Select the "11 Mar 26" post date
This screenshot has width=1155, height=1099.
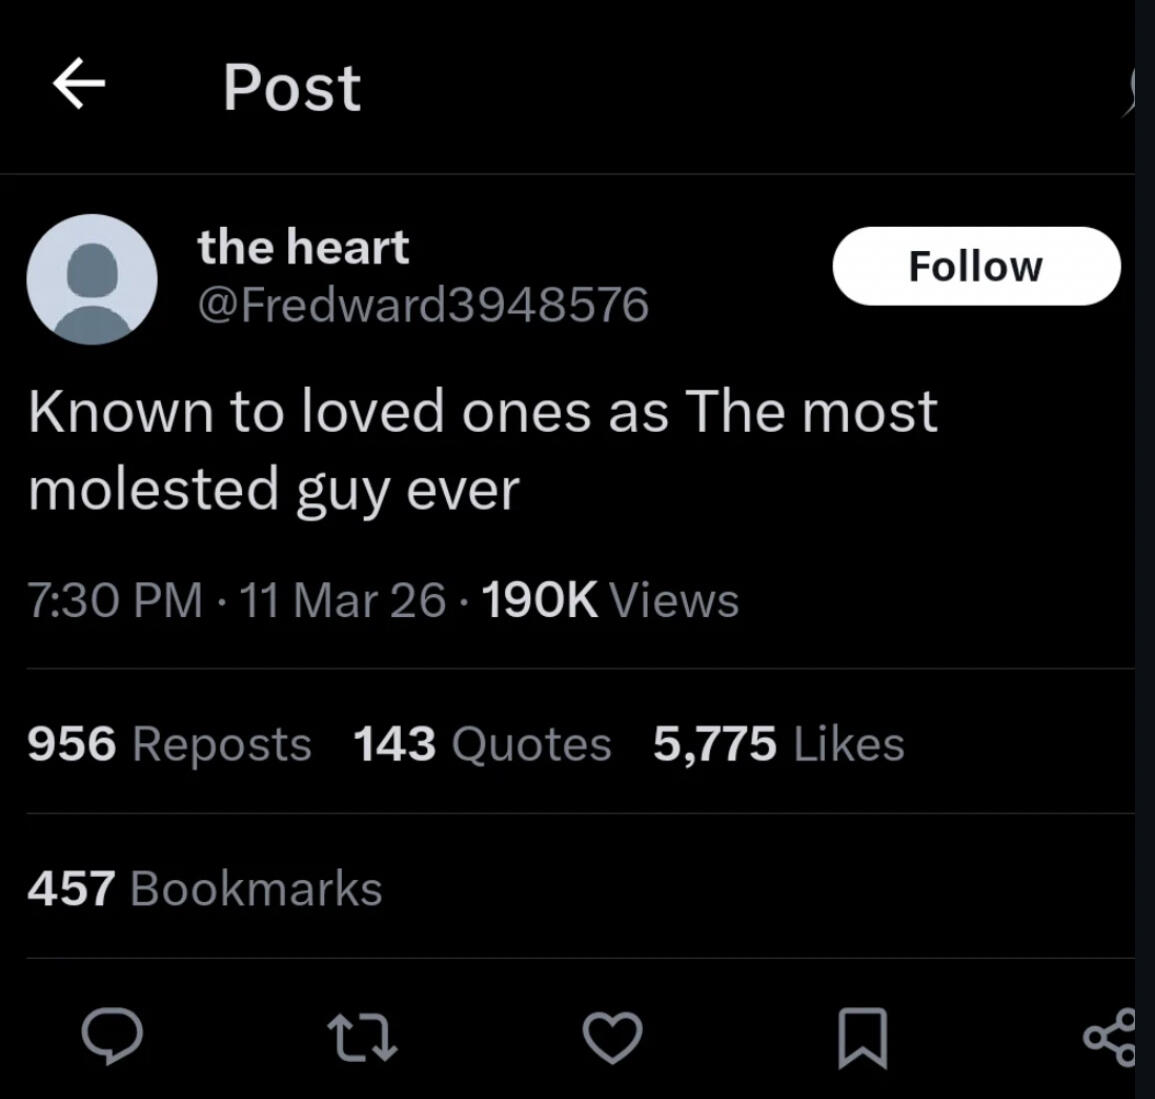pyautogui.click(x=343, y=600)
